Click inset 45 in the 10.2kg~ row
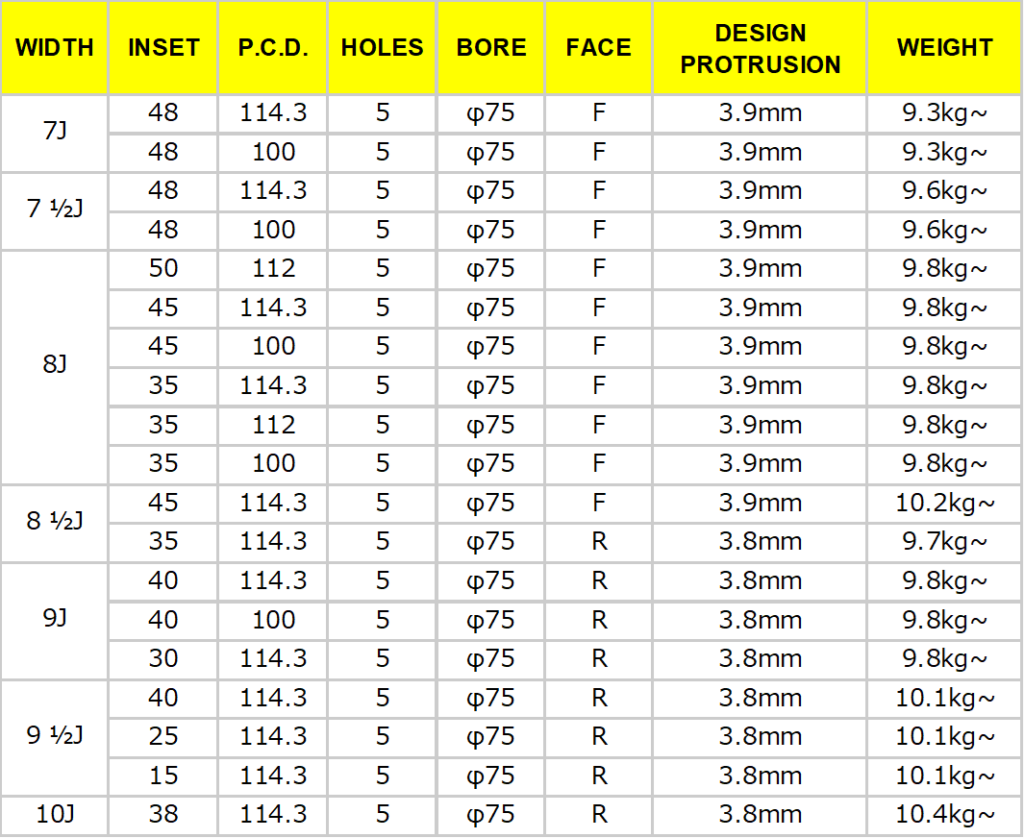The width and height of the screenshot is (1024, 838). (x=163, y=504)
